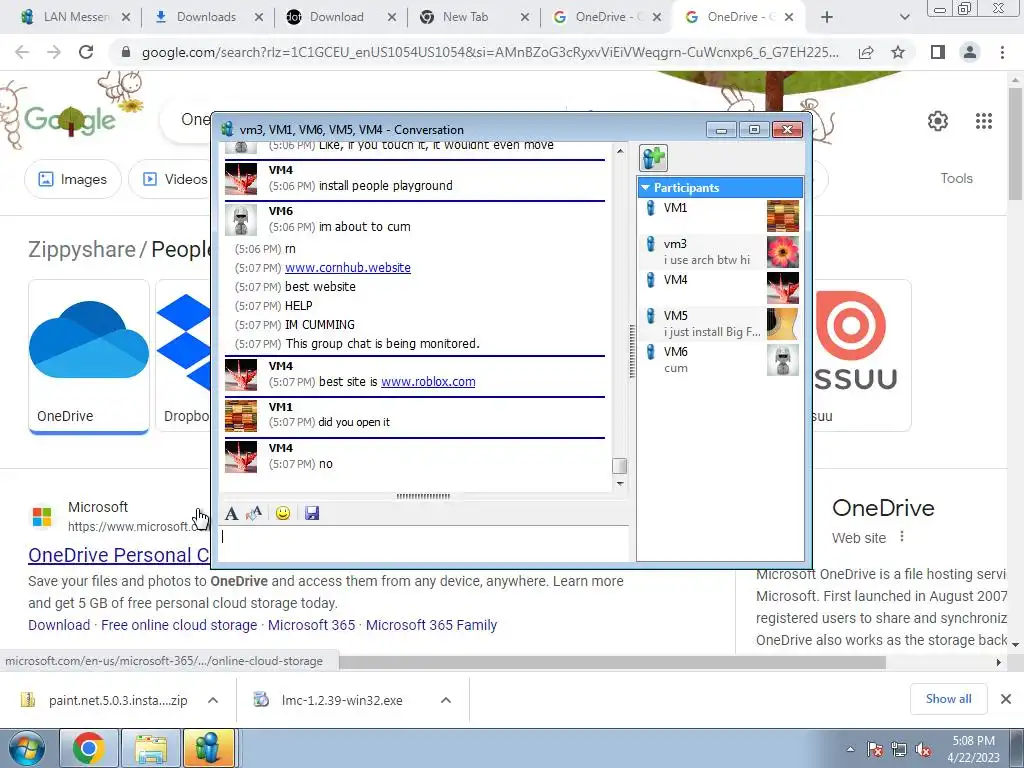Open the Google apps grid
This screenshot has height=768, width=1024.
point(984,121)
